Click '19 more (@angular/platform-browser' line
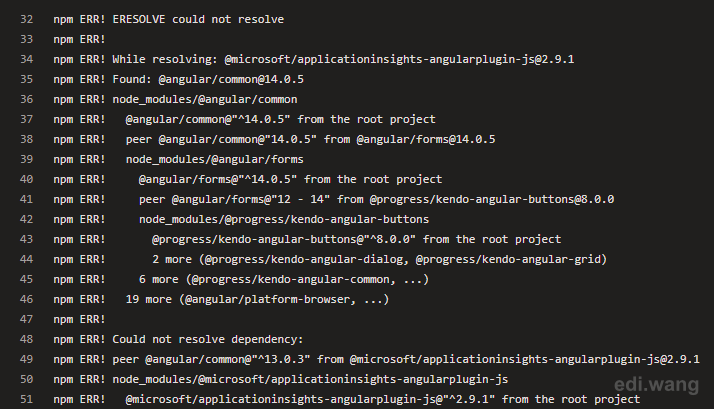 pyautogui.click(x=258, y=299)
